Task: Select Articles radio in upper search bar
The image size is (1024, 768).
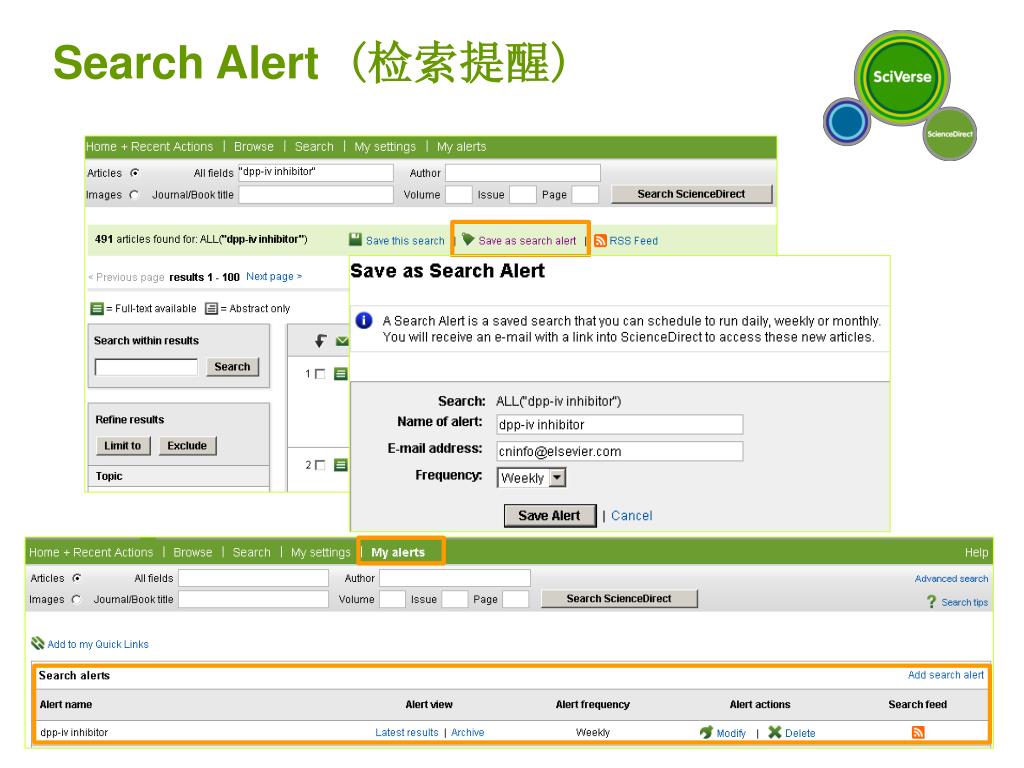Action: (135, 173)
